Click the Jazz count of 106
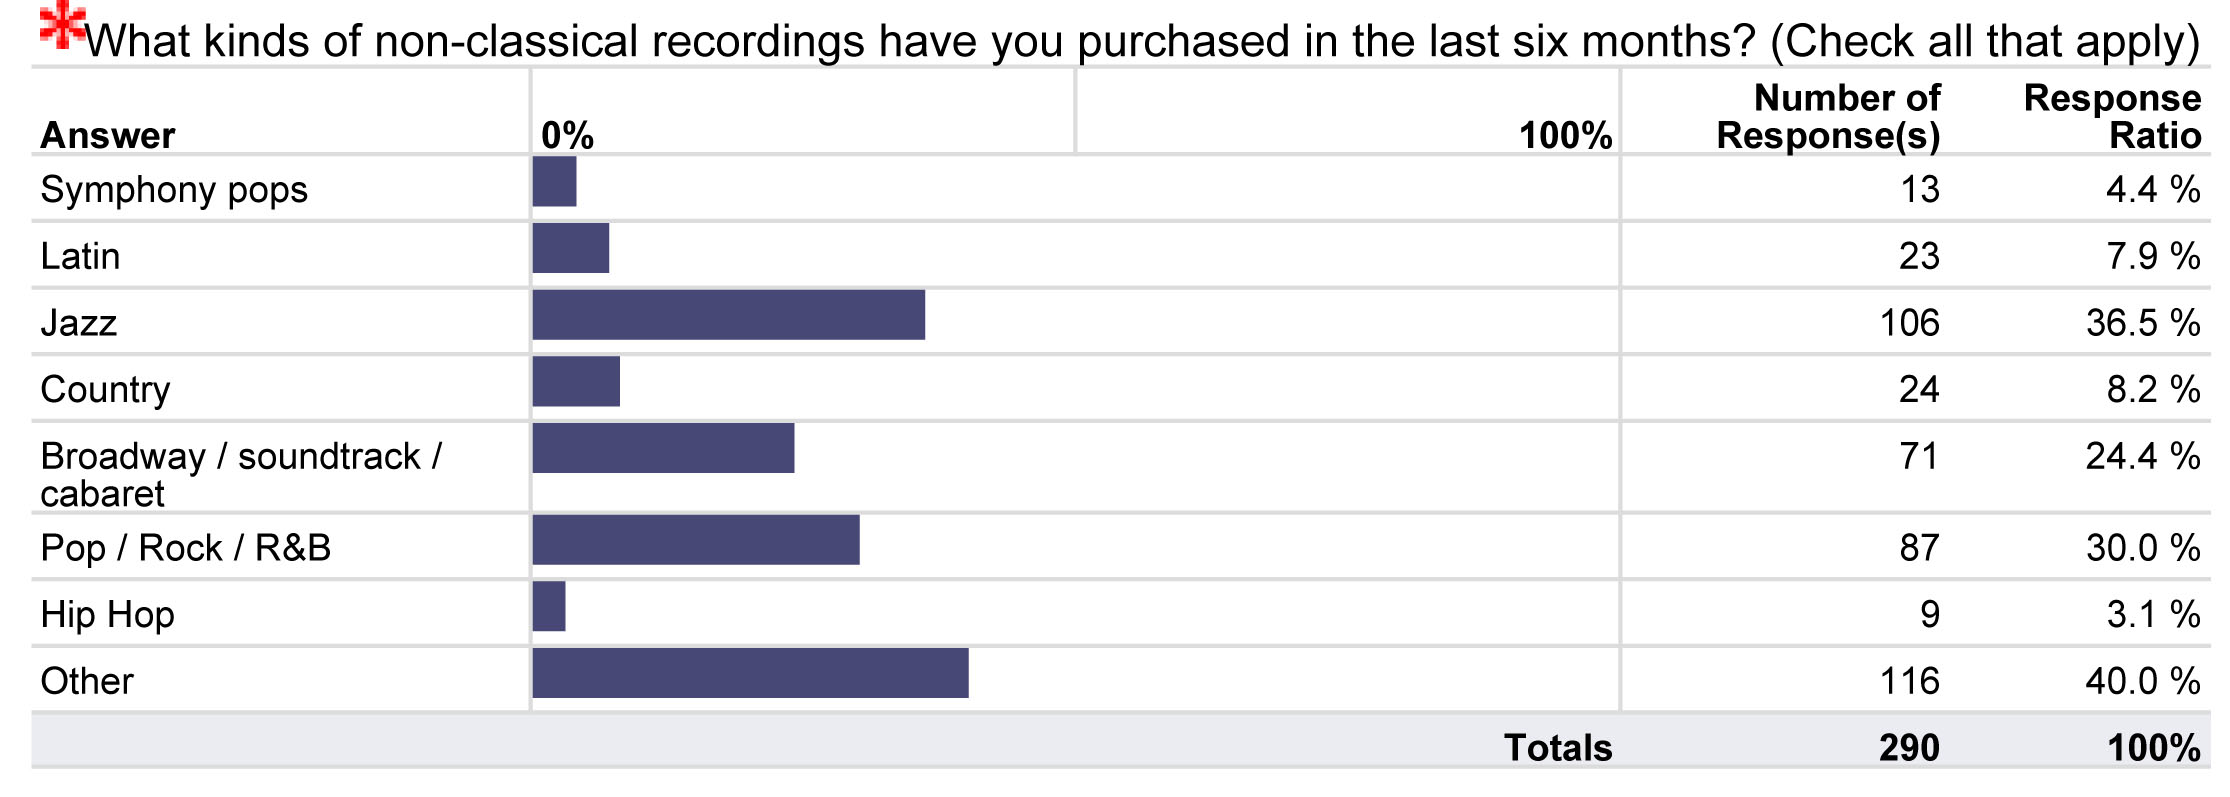The image size is (2230, 797). pos(1909,322)
